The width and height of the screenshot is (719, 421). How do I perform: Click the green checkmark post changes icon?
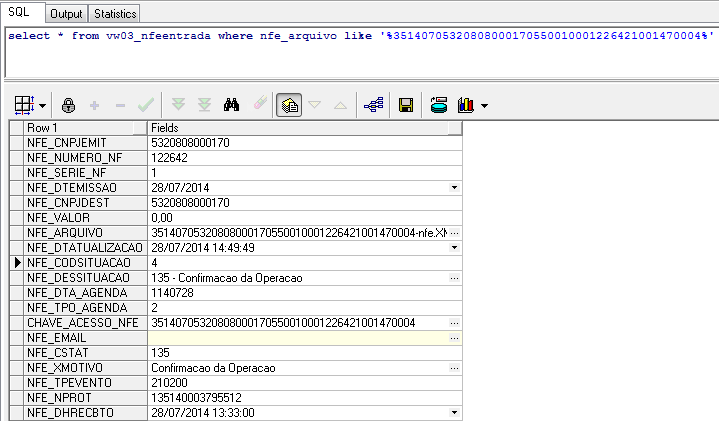[146, 105]
